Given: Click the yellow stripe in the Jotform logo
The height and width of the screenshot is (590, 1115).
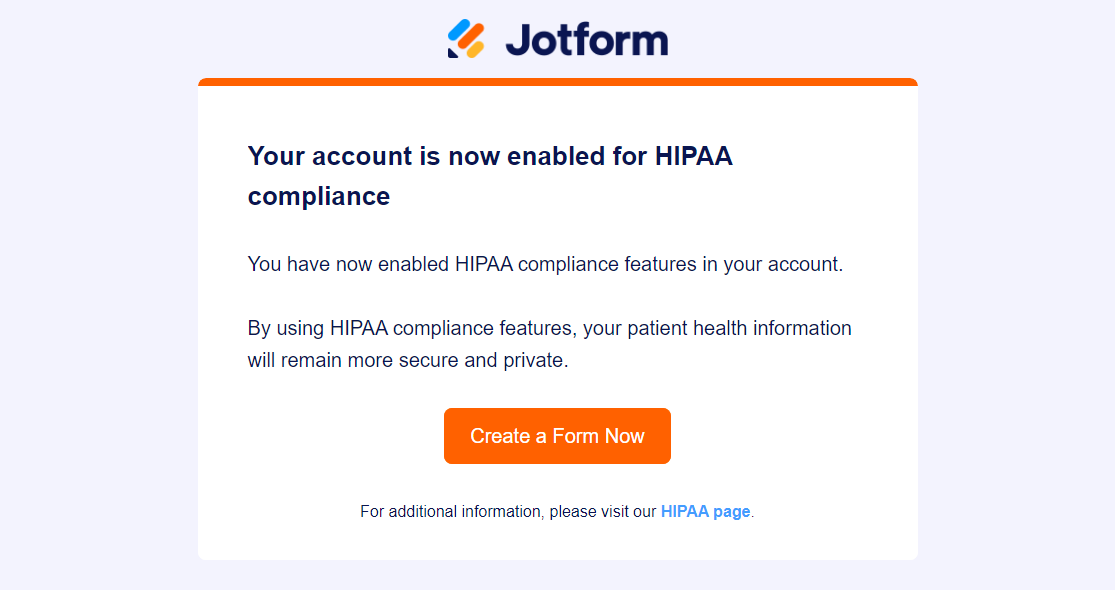Looking at the screenshot, I should pos(475,48).
